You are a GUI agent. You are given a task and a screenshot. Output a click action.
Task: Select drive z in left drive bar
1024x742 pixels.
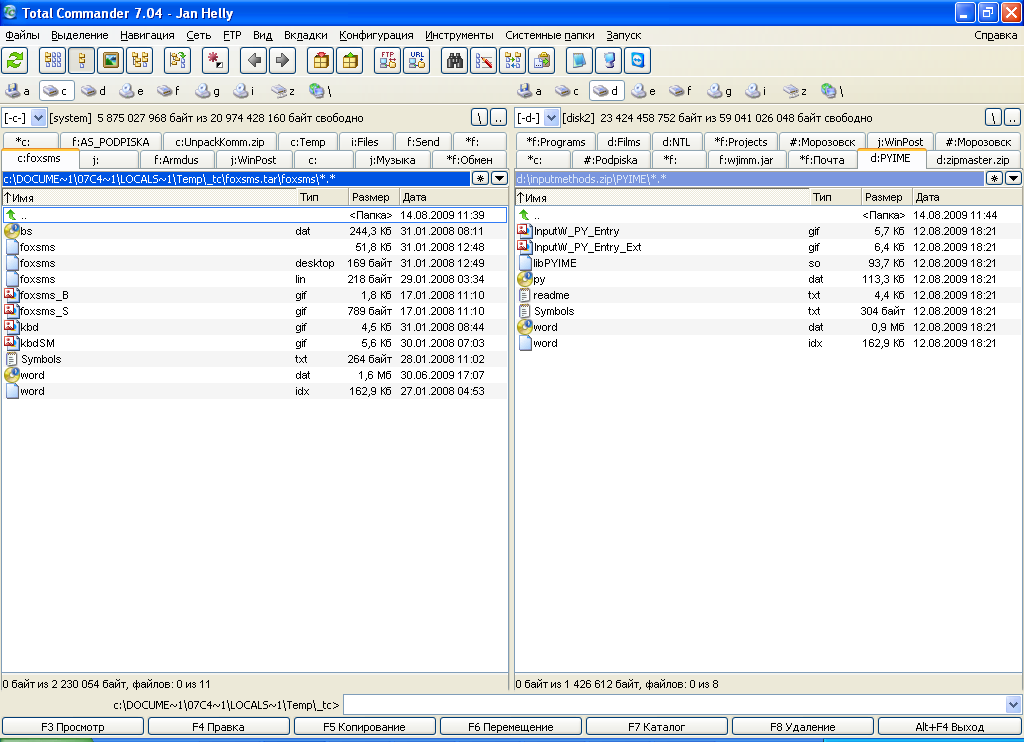tap(283, 91)
